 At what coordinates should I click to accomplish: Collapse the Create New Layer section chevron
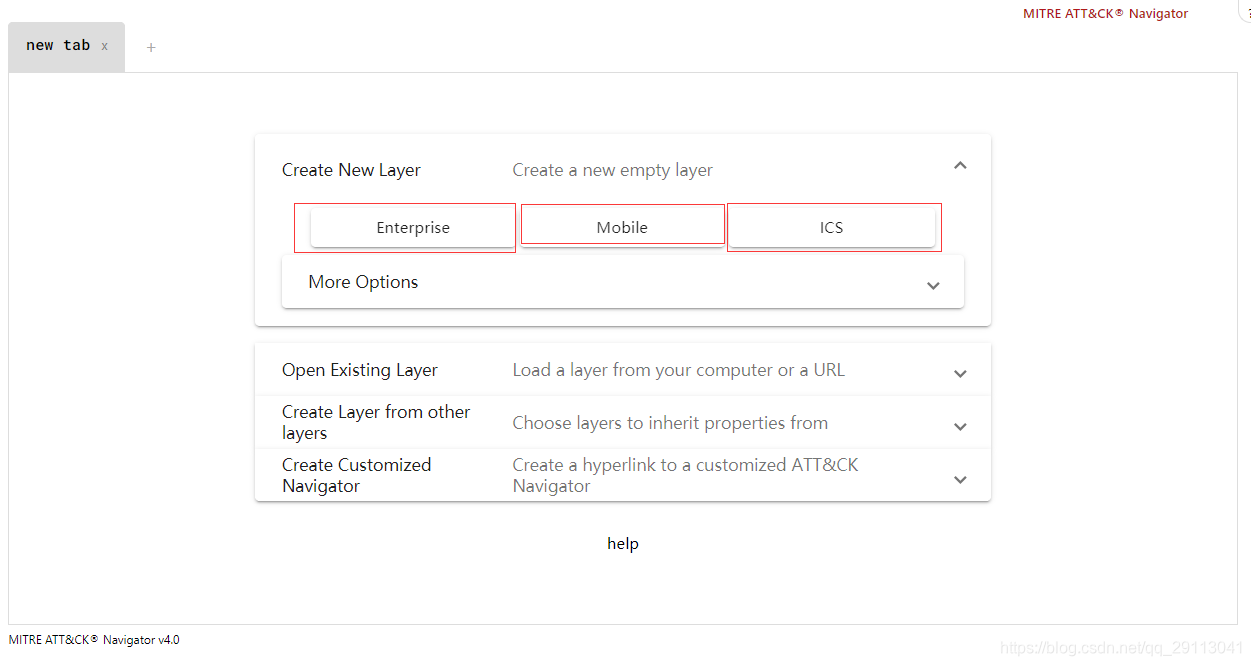click(x=960, y=166)
